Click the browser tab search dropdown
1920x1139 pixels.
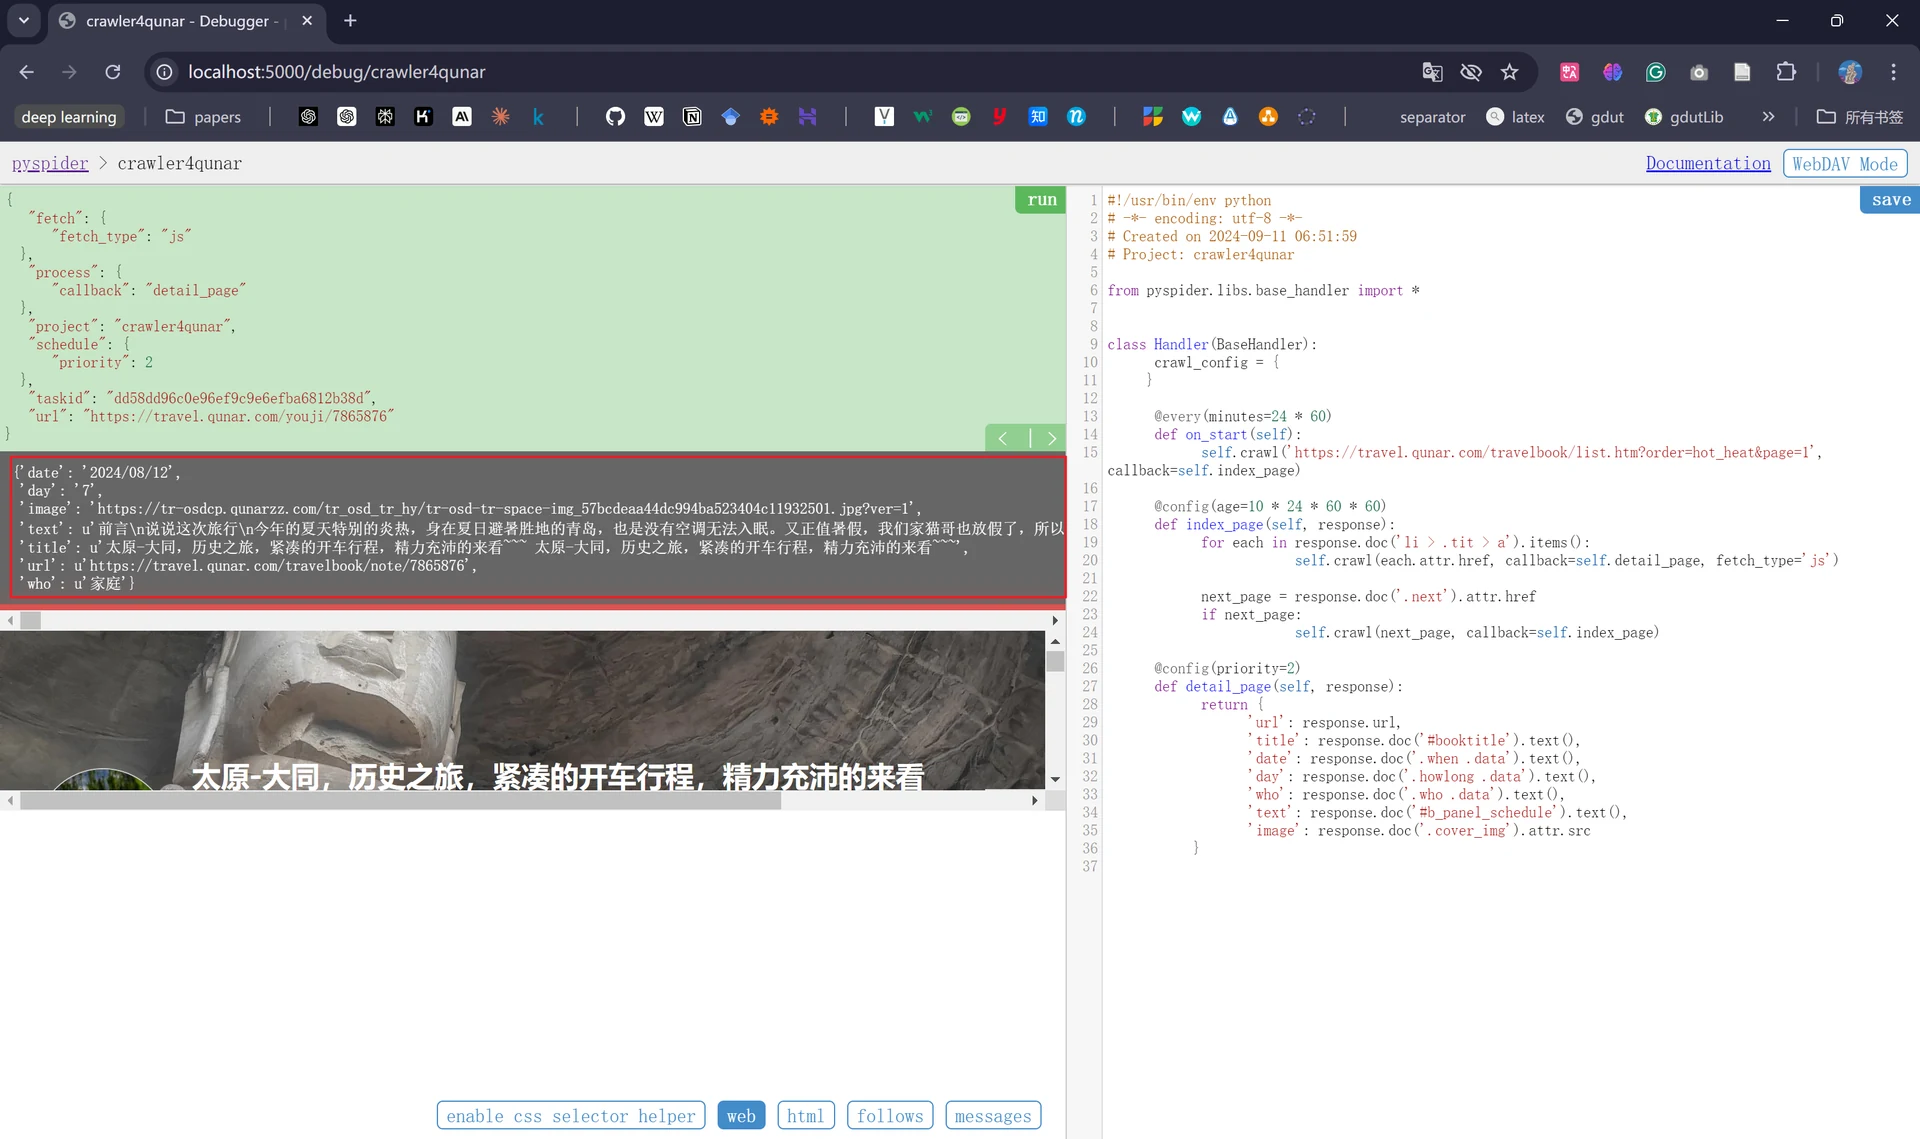pyautogui.click(x=24, y=20)
